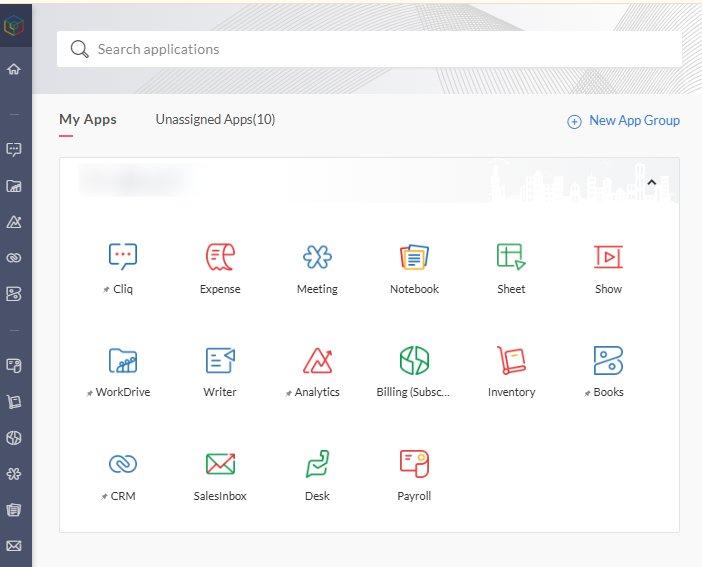Open SalesInbox envelope in sidebar

[14, 546]
